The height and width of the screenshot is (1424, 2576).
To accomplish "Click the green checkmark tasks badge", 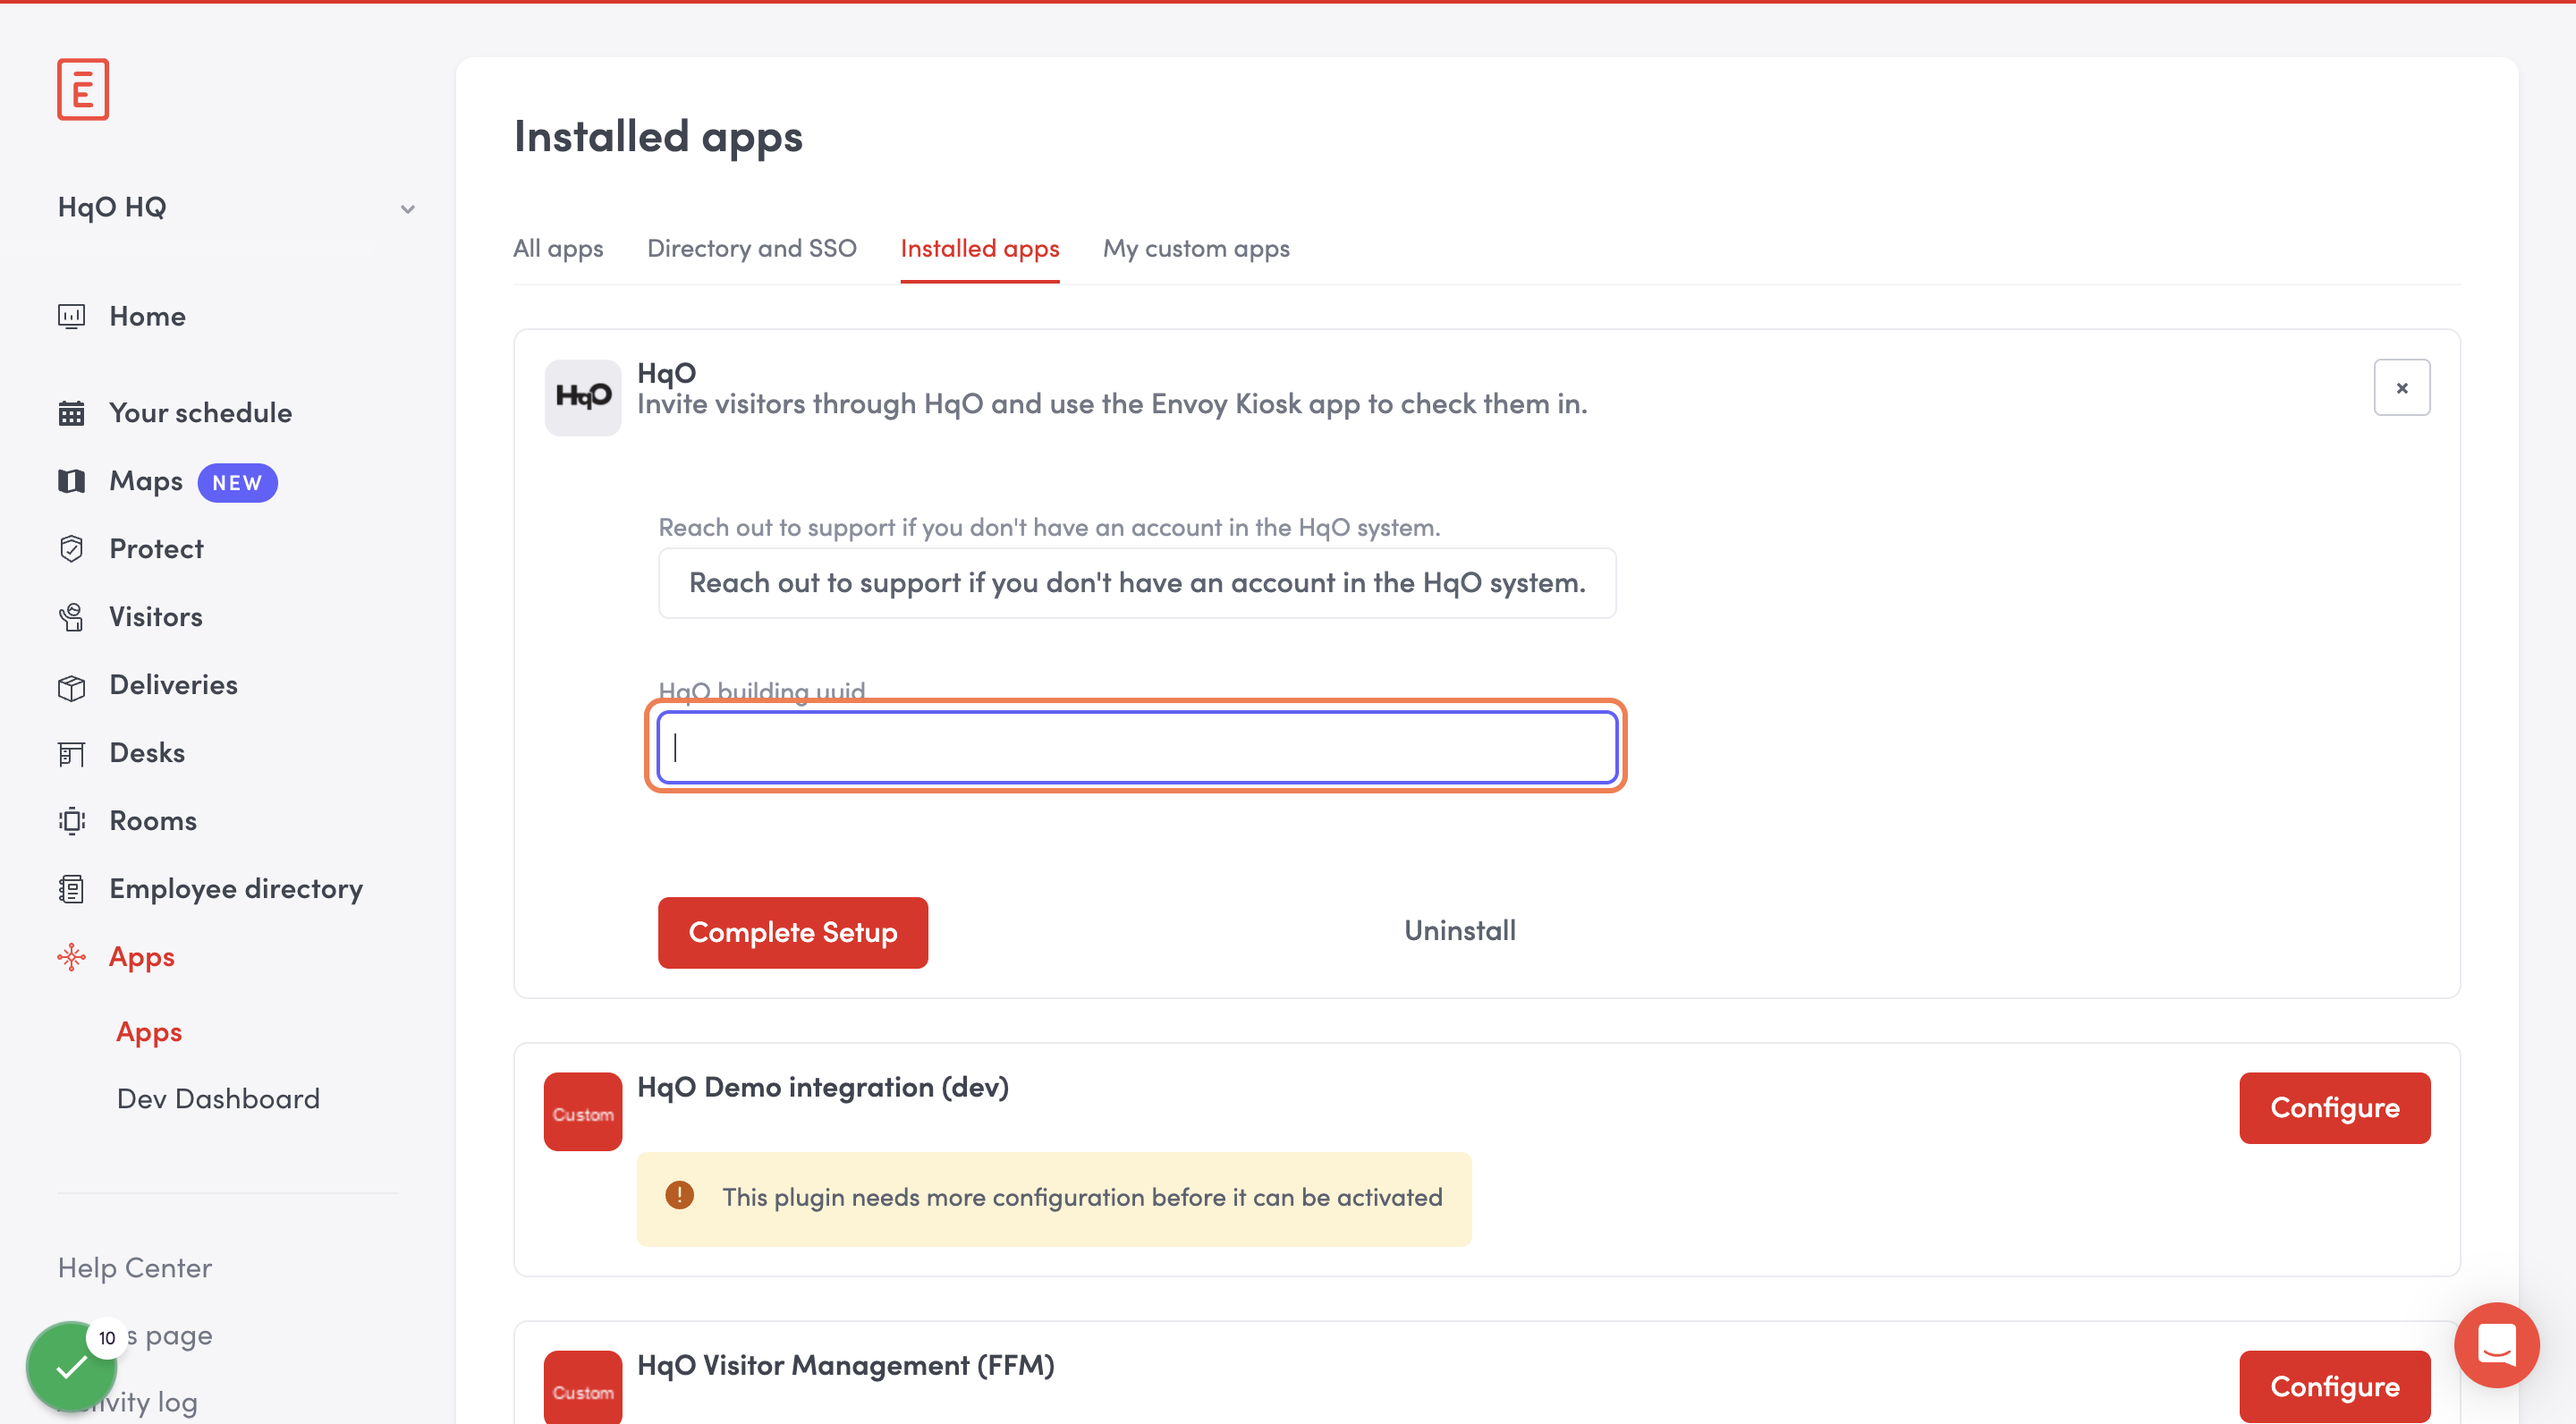I will coord(70,1367).
